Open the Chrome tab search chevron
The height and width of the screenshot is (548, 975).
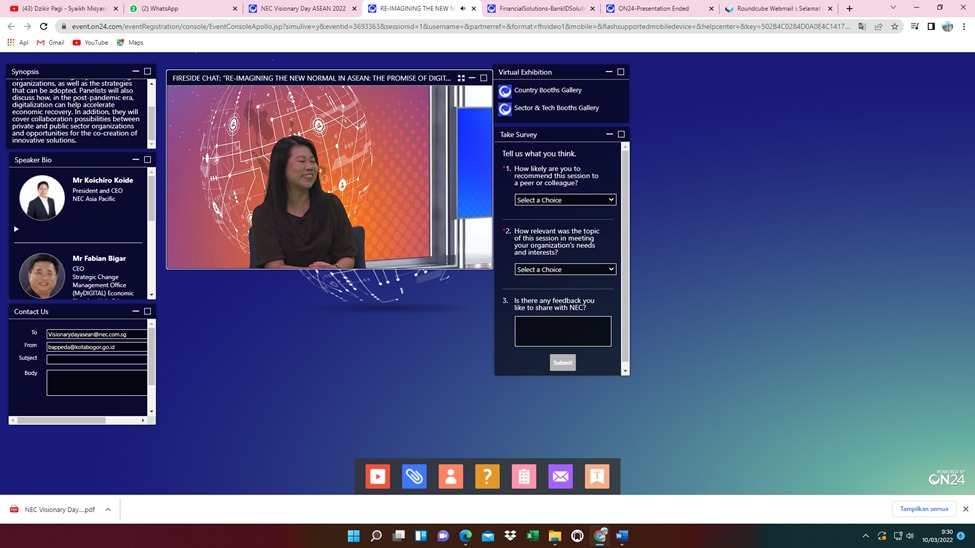pos(893,8)
